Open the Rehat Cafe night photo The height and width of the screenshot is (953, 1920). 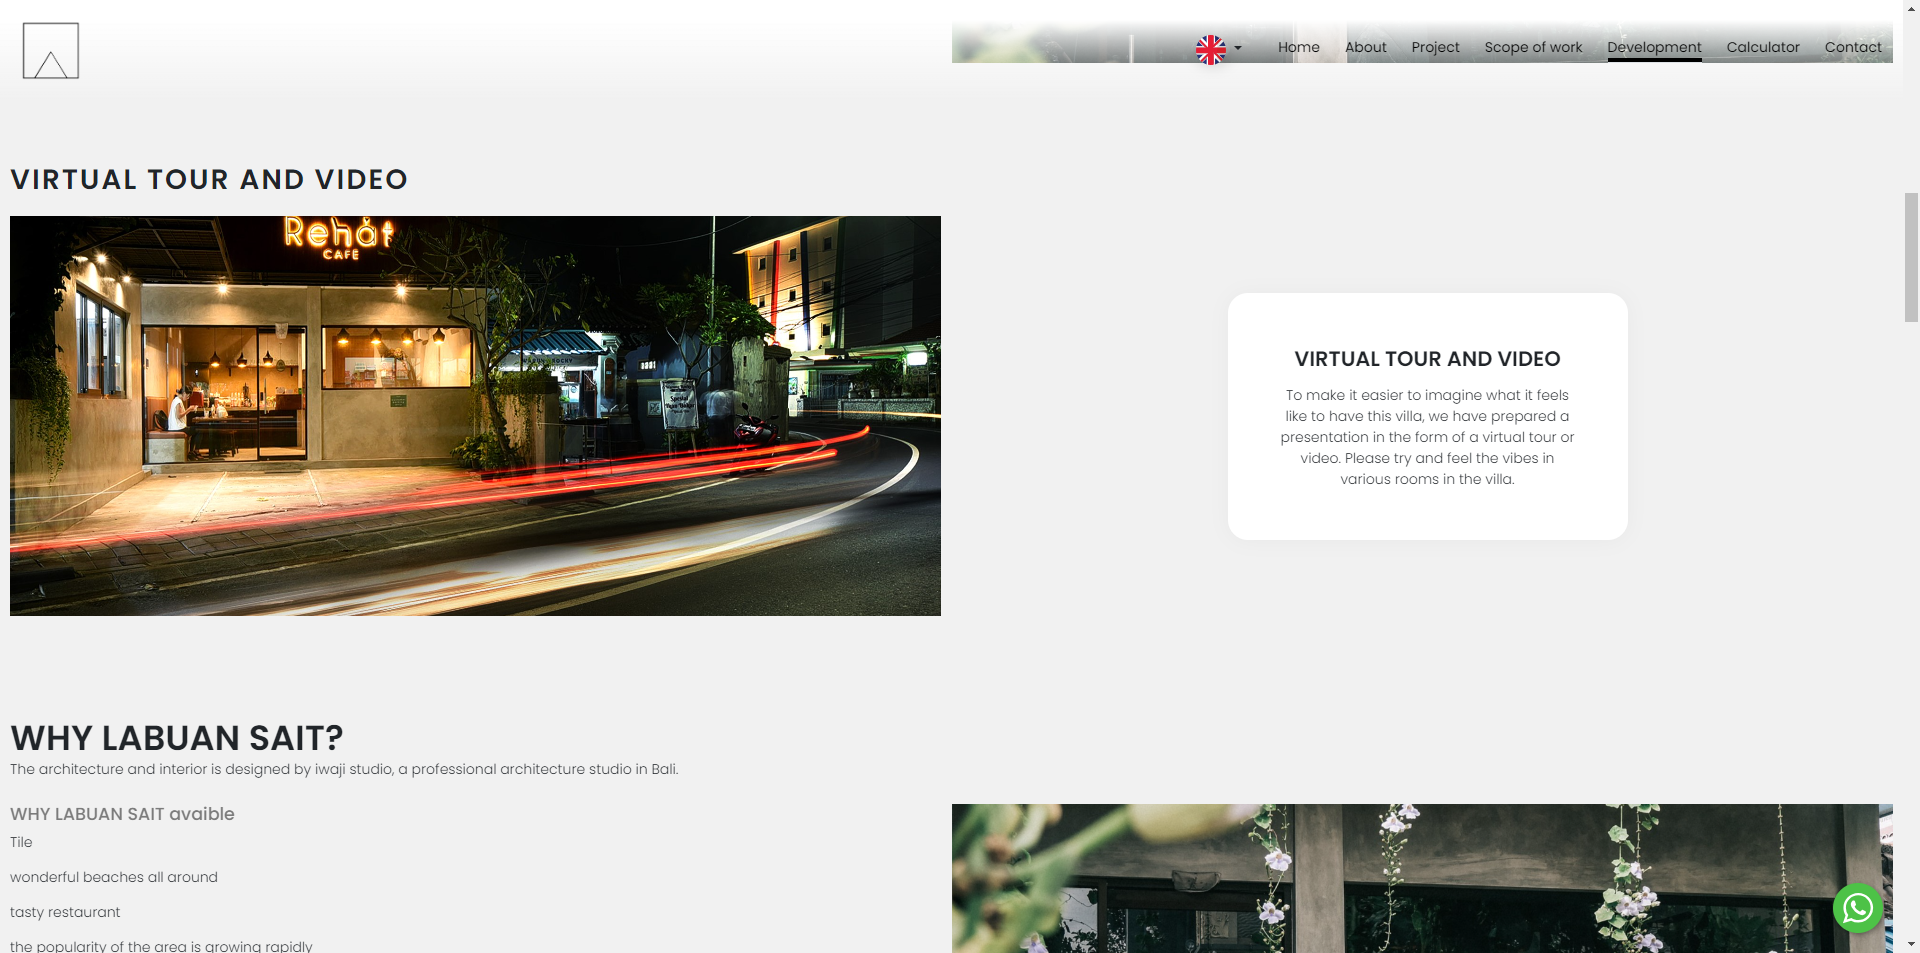pos(475,415)
